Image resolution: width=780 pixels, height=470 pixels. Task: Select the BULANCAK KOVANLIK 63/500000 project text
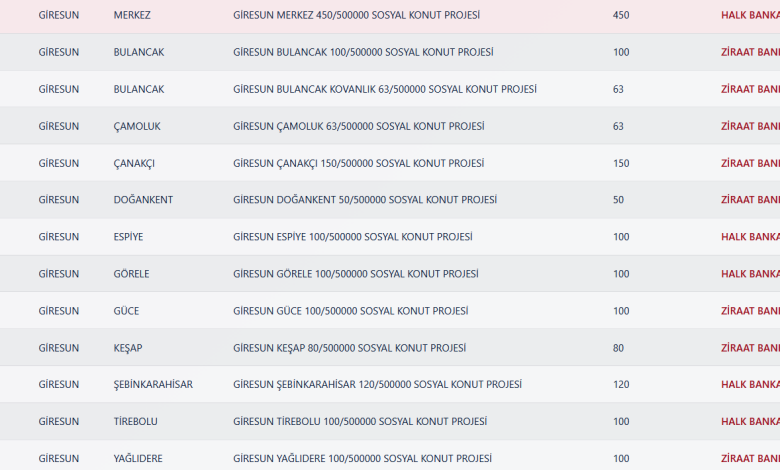(x=384, y=89)
